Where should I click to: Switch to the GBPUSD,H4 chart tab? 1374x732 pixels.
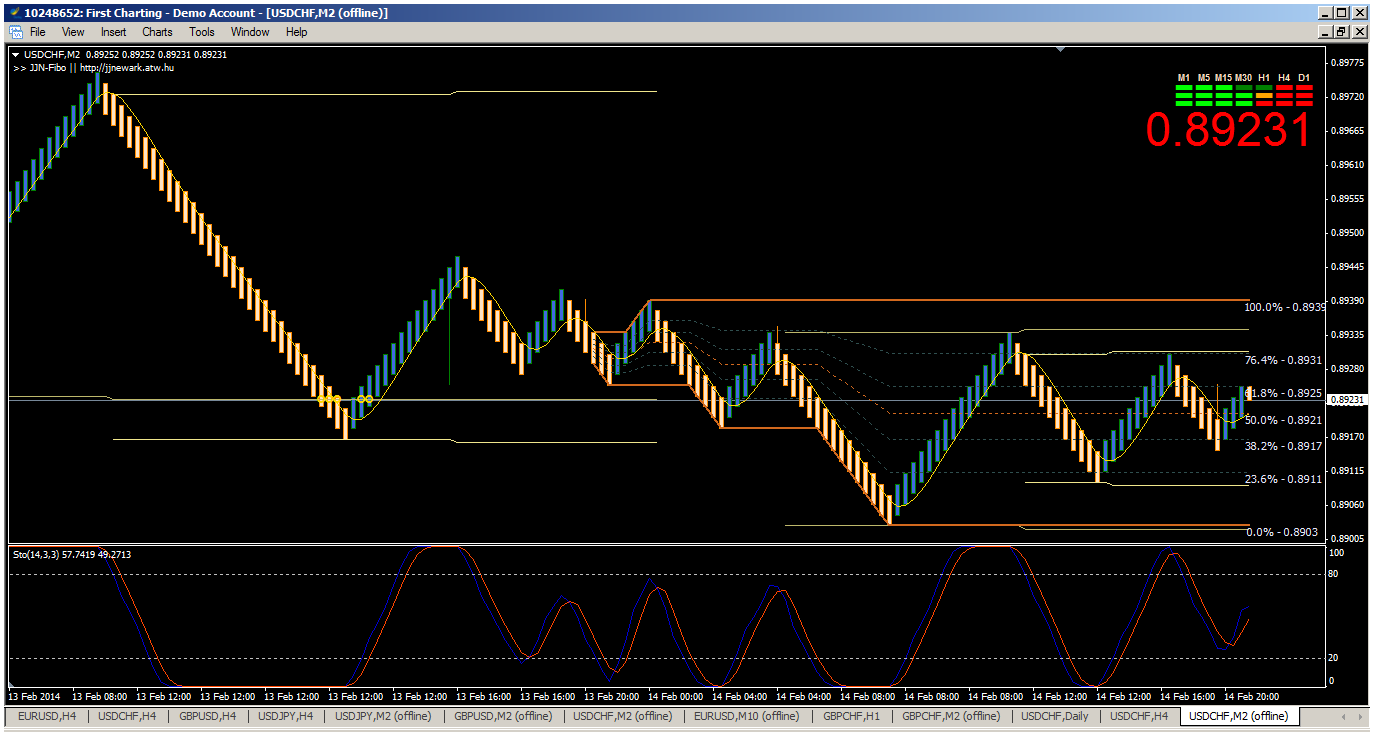click(208, 716)
